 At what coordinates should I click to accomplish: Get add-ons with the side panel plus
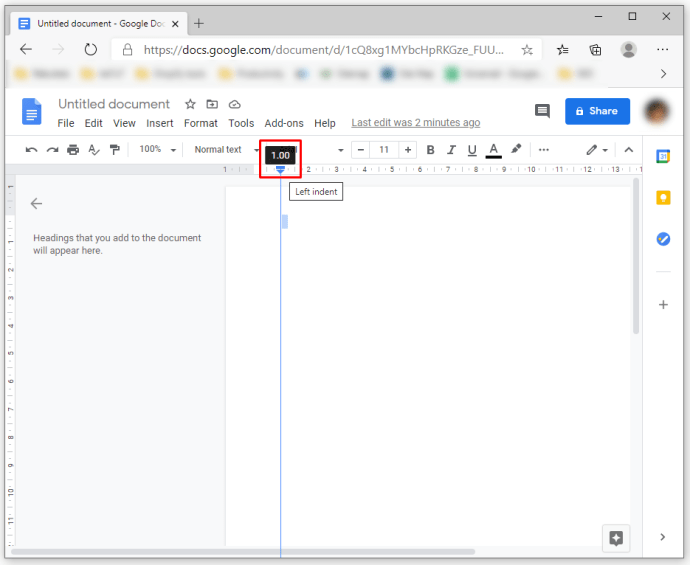click(x=663, y=305)
